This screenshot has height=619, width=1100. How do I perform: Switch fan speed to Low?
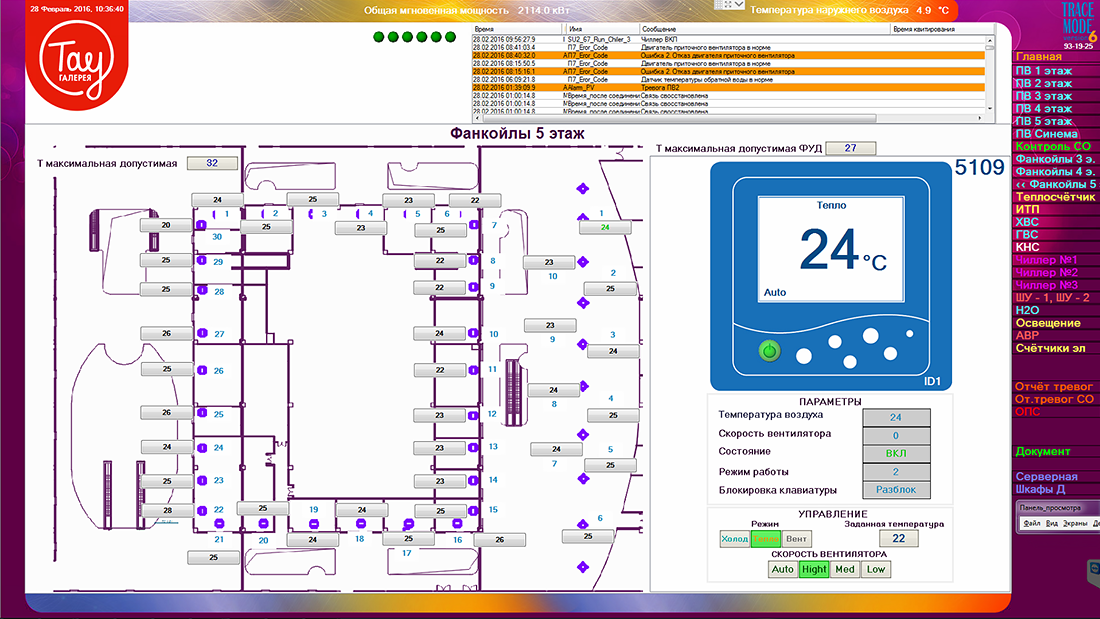(875, 569)
